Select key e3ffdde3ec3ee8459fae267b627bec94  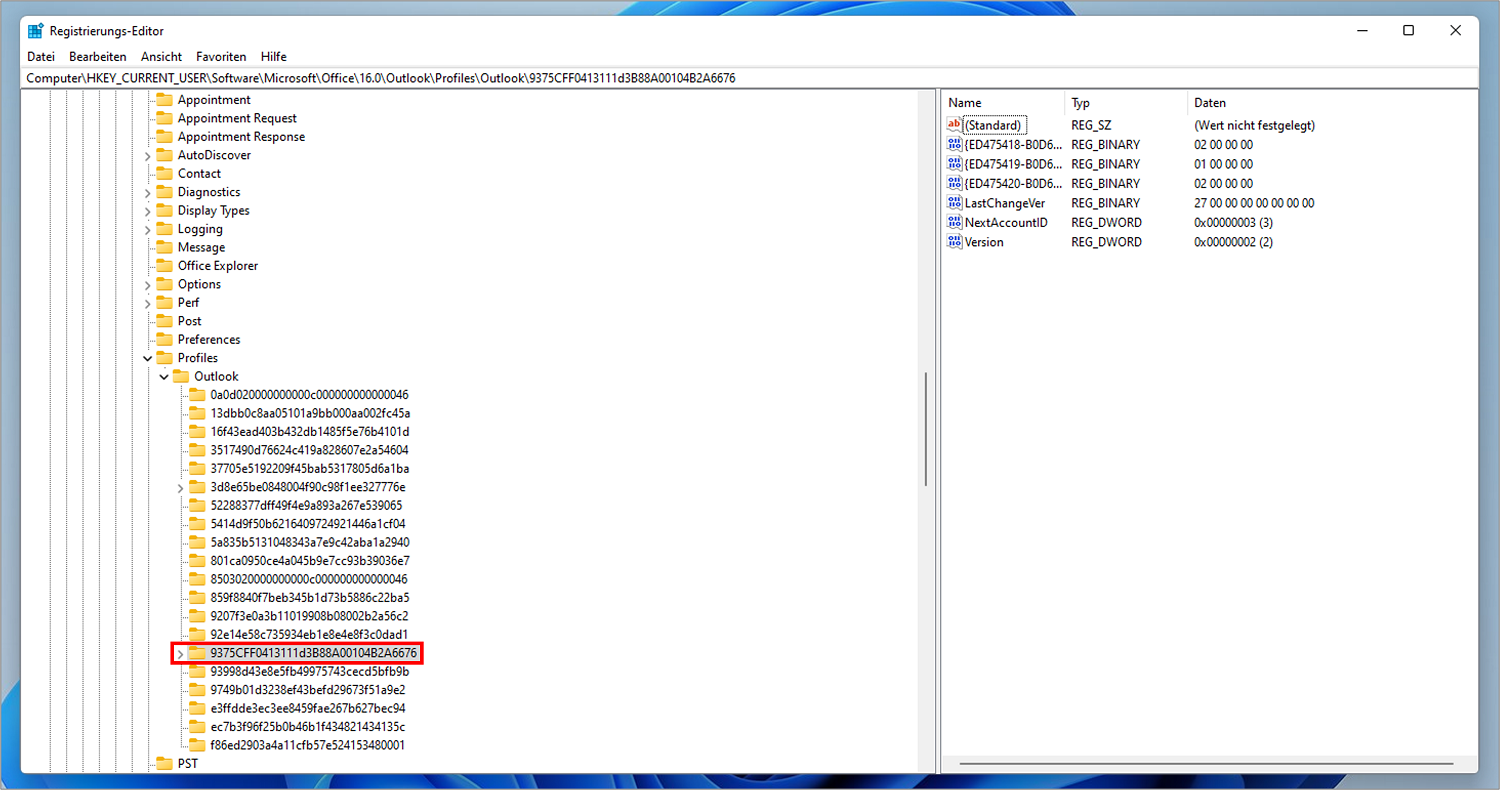tap(308, 709)
